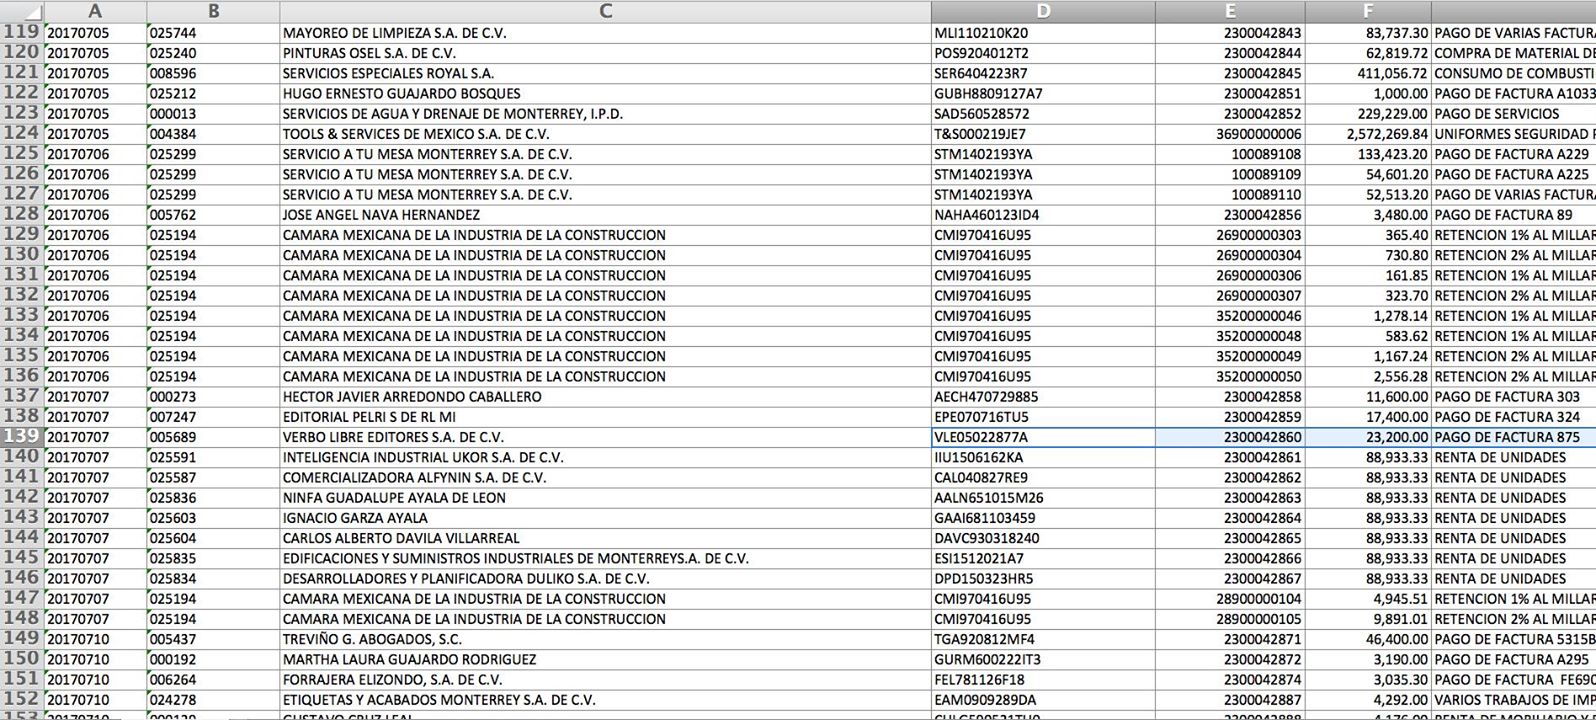1596x720 pixels.
Task: Select the 411,056.72 amount cell
Action: pos(1368,73)
